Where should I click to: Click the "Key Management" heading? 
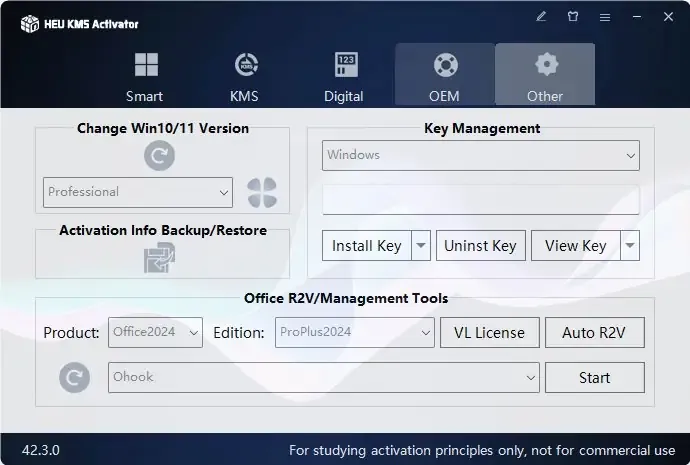482,128
